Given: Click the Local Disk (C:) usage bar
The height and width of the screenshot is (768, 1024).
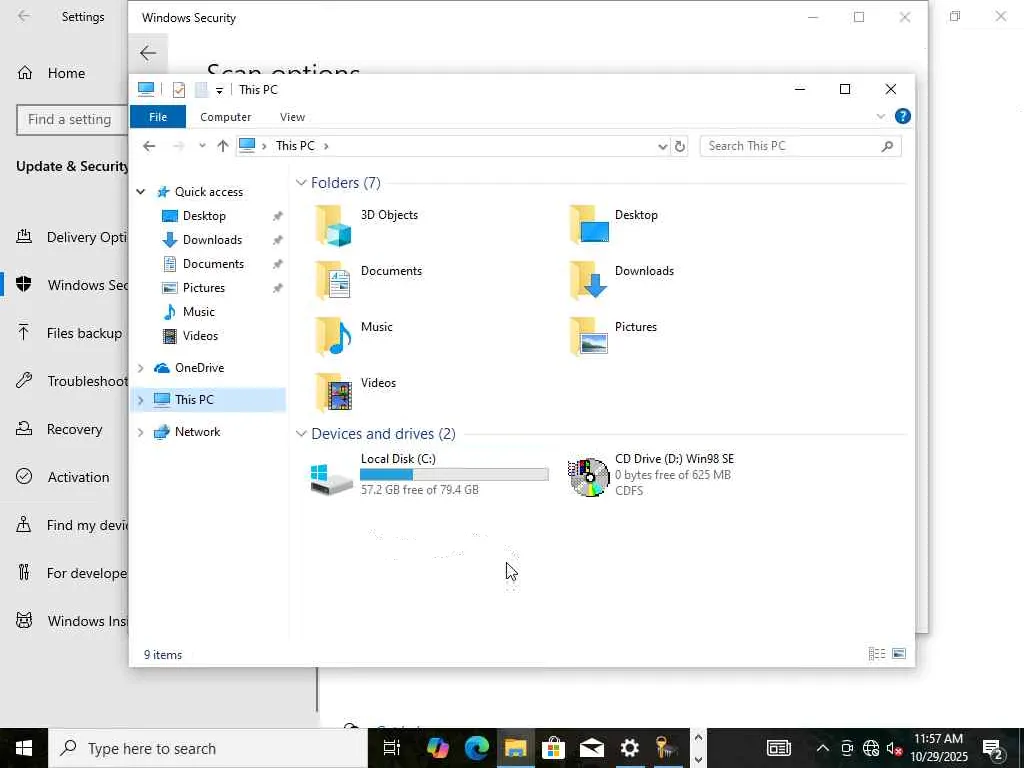Looking at the screenshot, I should coord(454,475).
